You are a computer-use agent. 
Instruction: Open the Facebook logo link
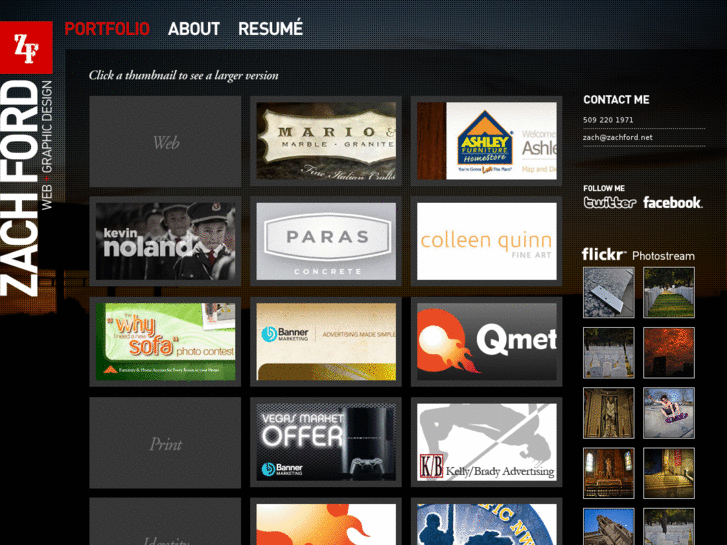(672, 202)
